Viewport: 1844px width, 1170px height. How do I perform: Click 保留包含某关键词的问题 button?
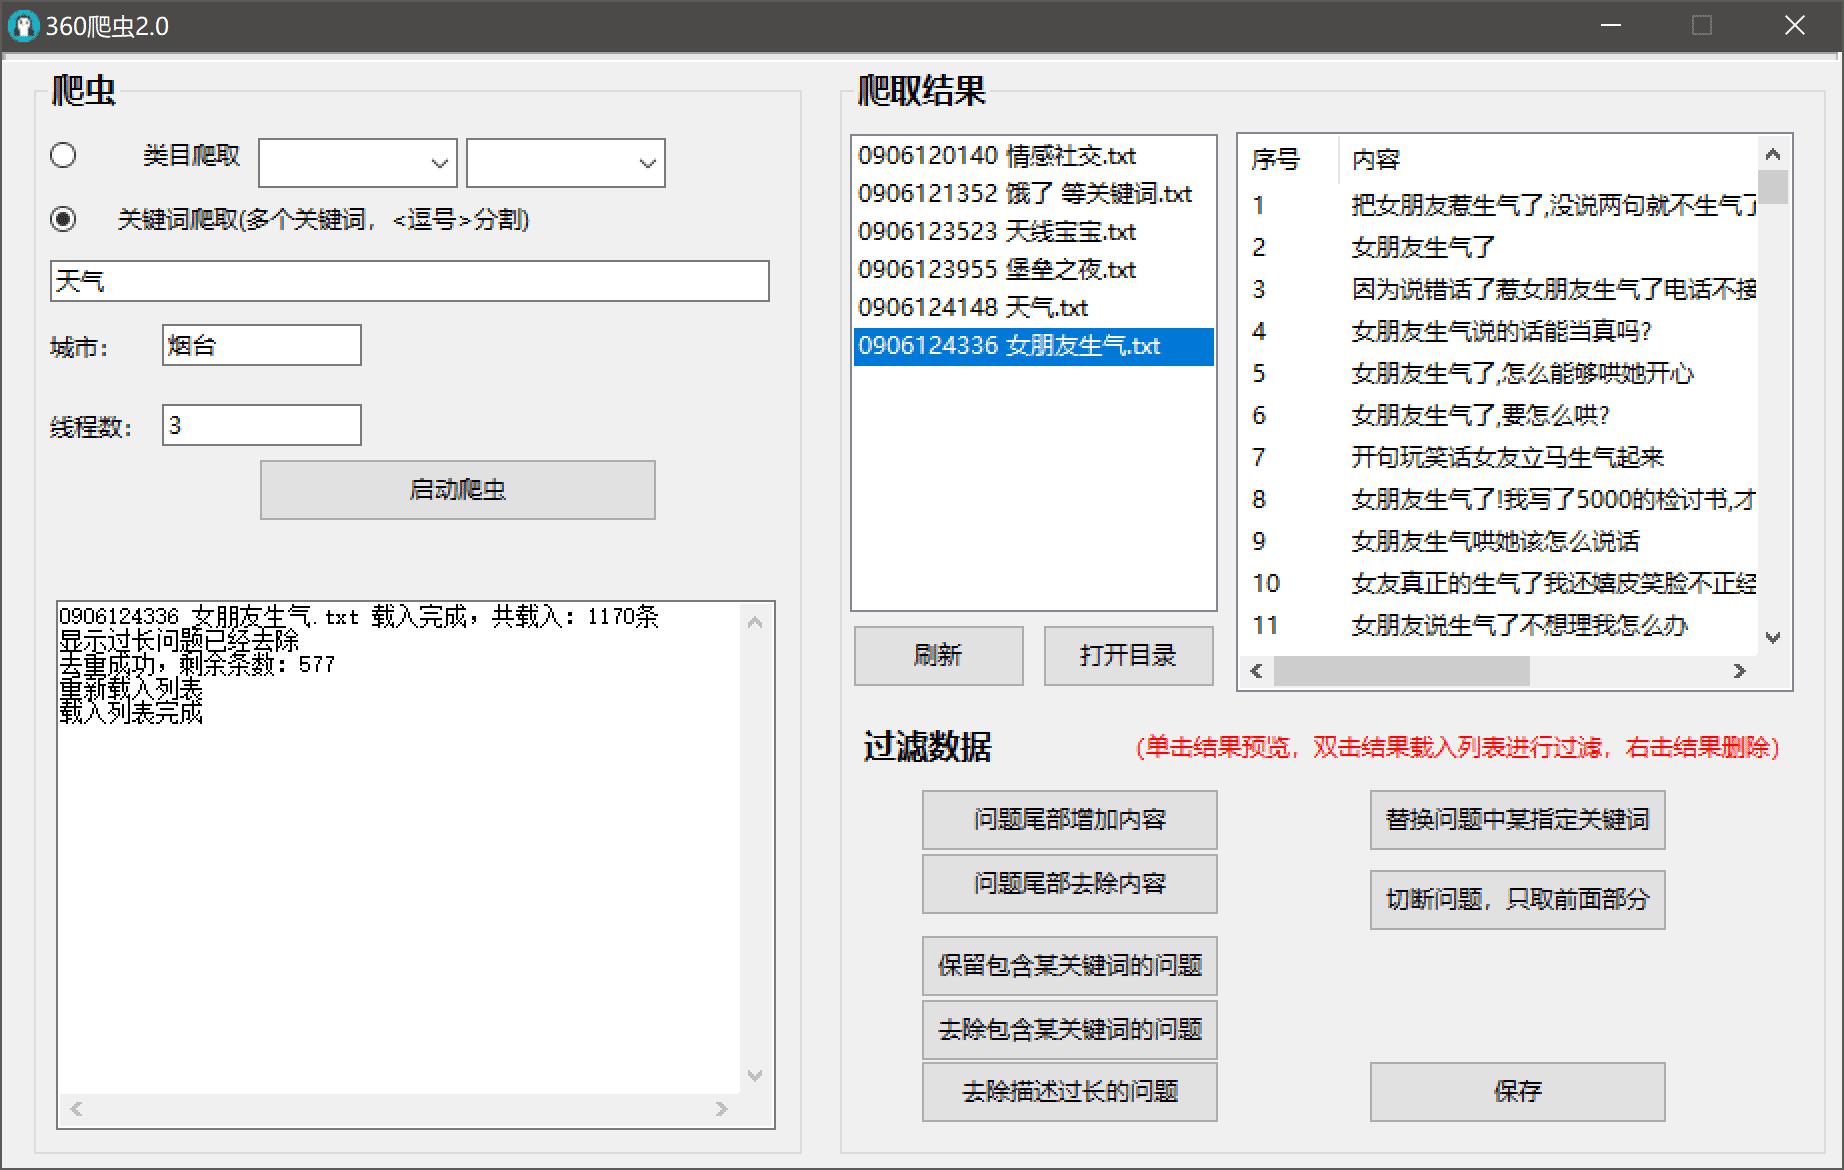click(1068, 966)
